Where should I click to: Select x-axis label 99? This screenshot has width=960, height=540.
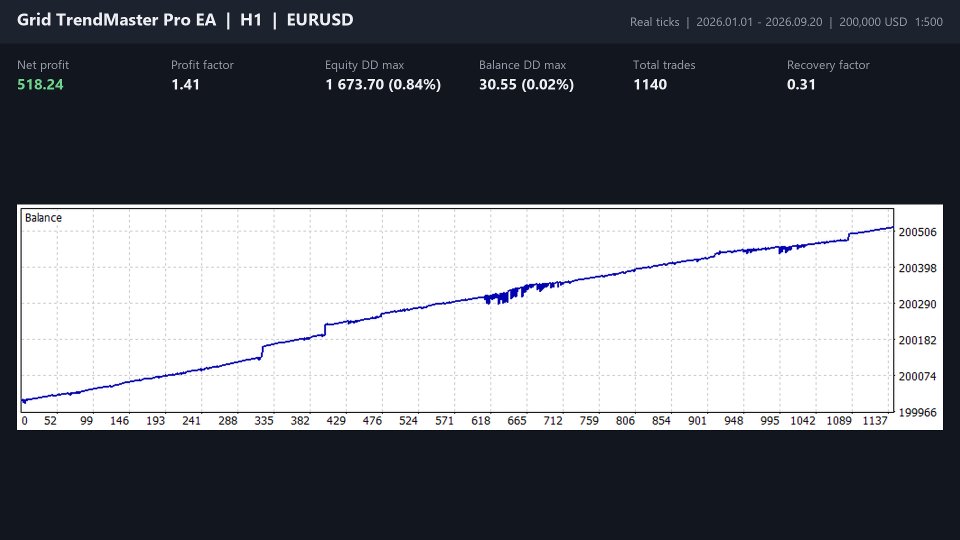point(86,421)
